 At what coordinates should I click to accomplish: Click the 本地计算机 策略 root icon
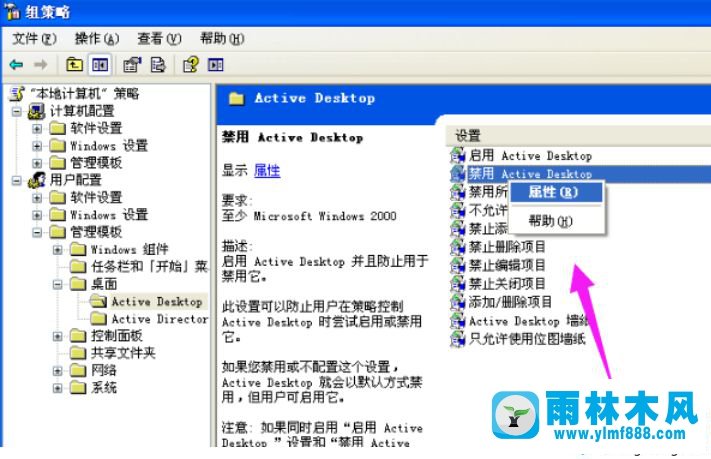tap(17, 94)
